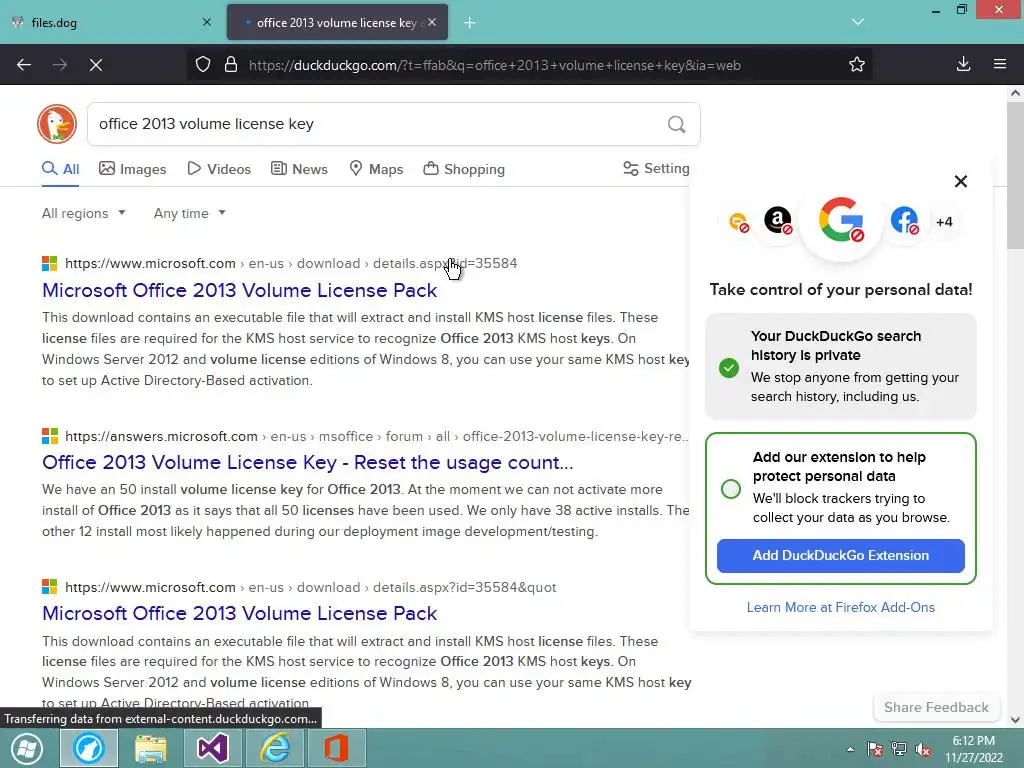
Task: Close the privacy promo panel
Action: [961, 182]
